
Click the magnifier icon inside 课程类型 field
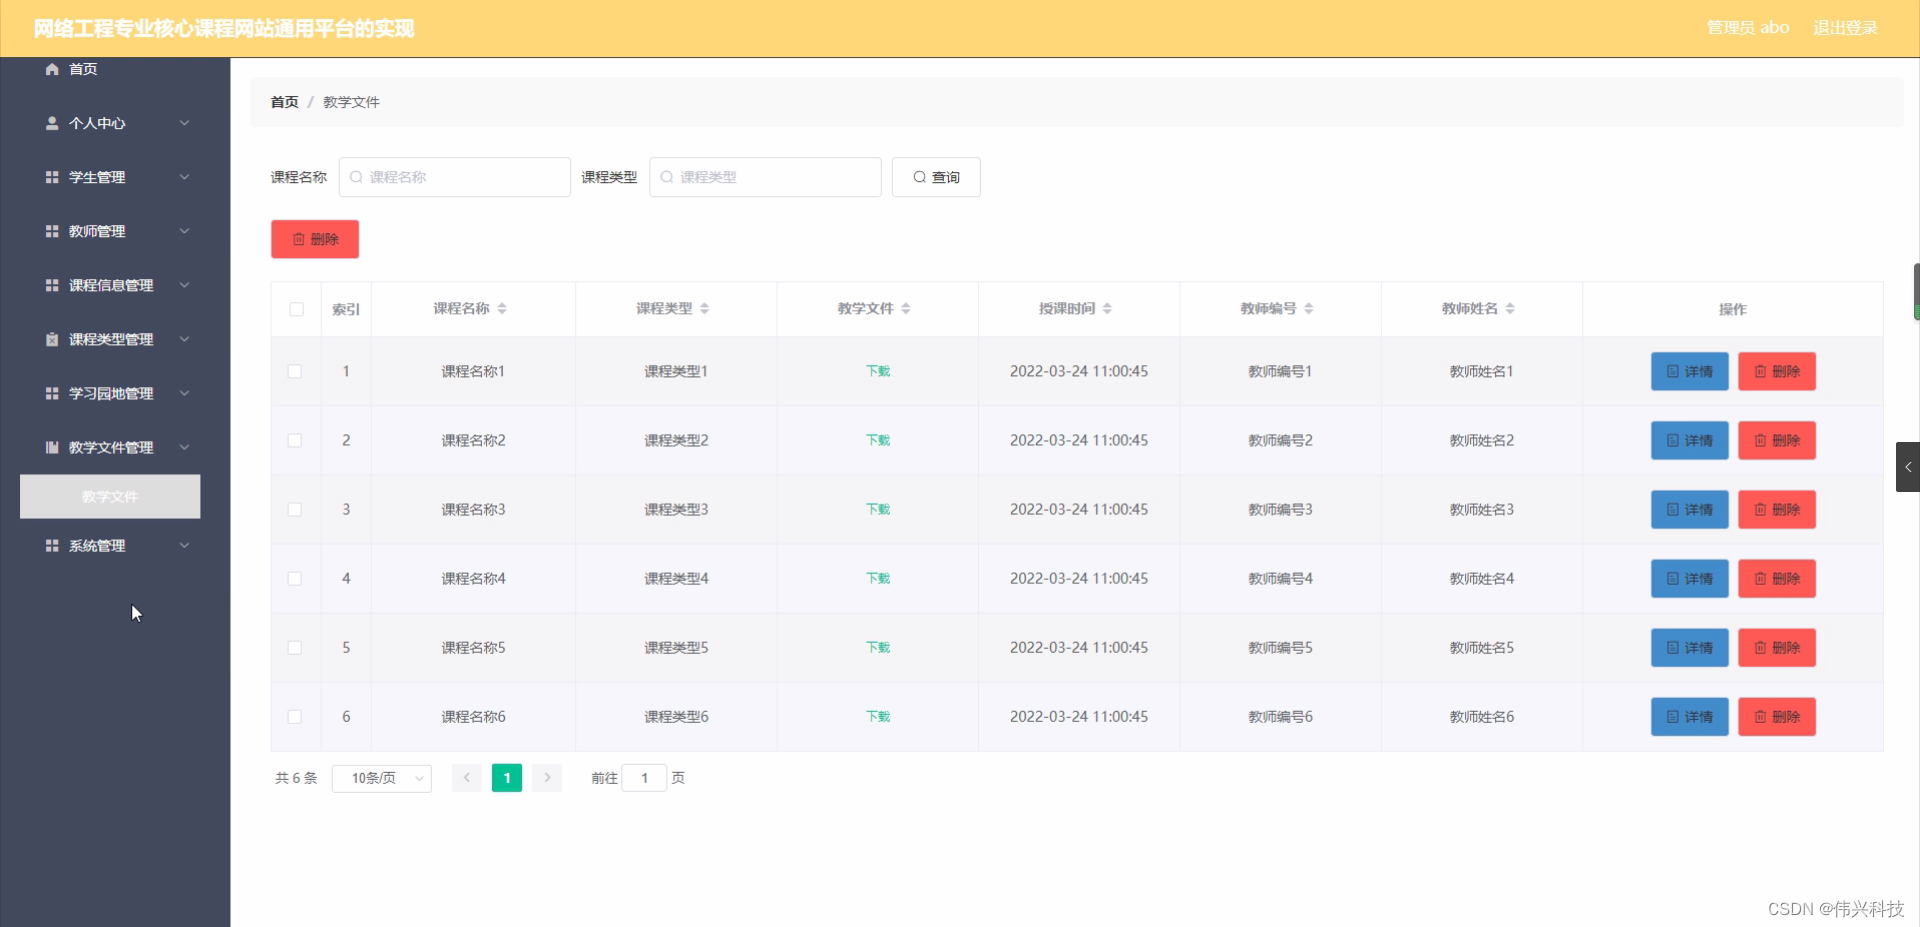tap(667, 176)
